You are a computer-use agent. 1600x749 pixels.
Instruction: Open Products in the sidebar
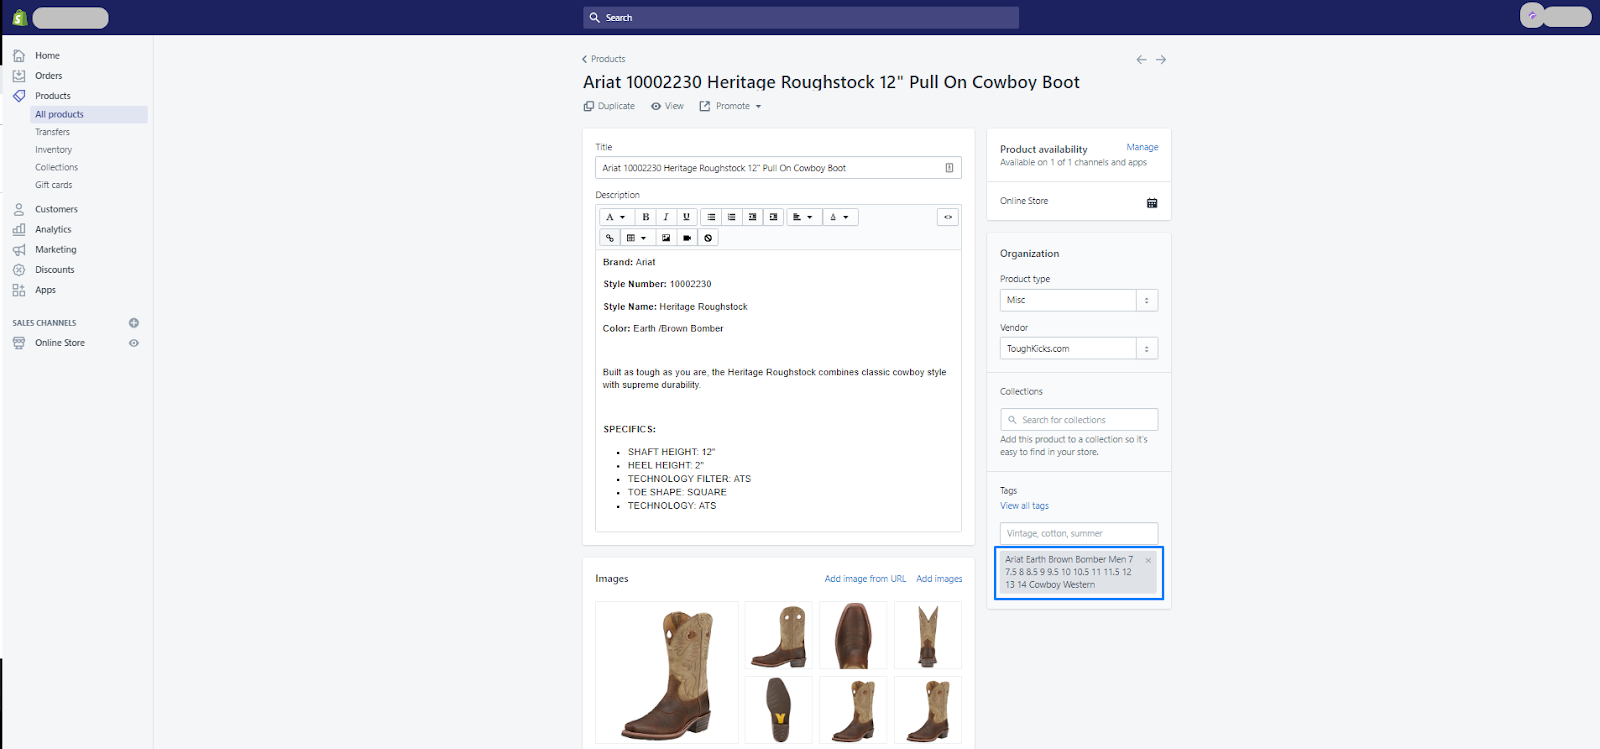[x=52, y=96]
